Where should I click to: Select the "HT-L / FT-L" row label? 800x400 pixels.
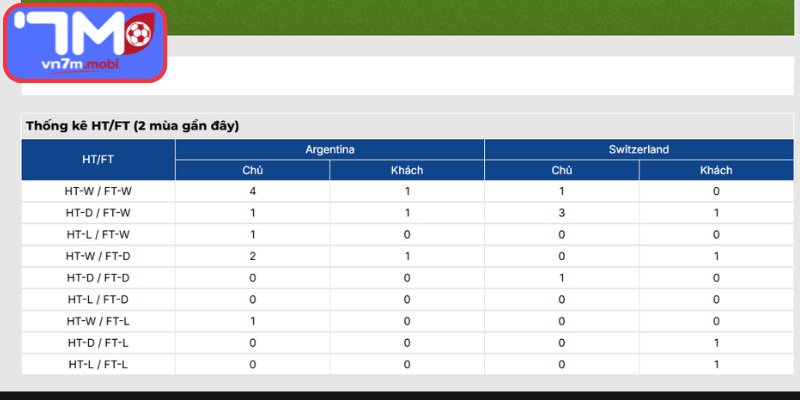point(98,364)
